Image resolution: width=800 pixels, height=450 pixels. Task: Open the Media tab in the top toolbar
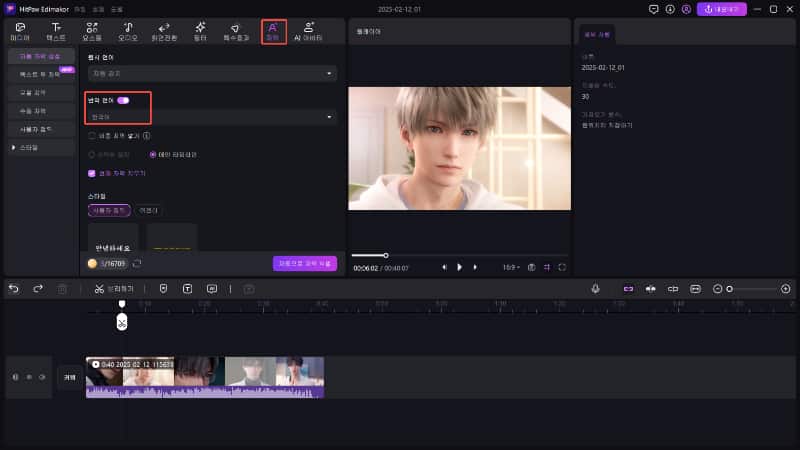click(x=19, y=31)
